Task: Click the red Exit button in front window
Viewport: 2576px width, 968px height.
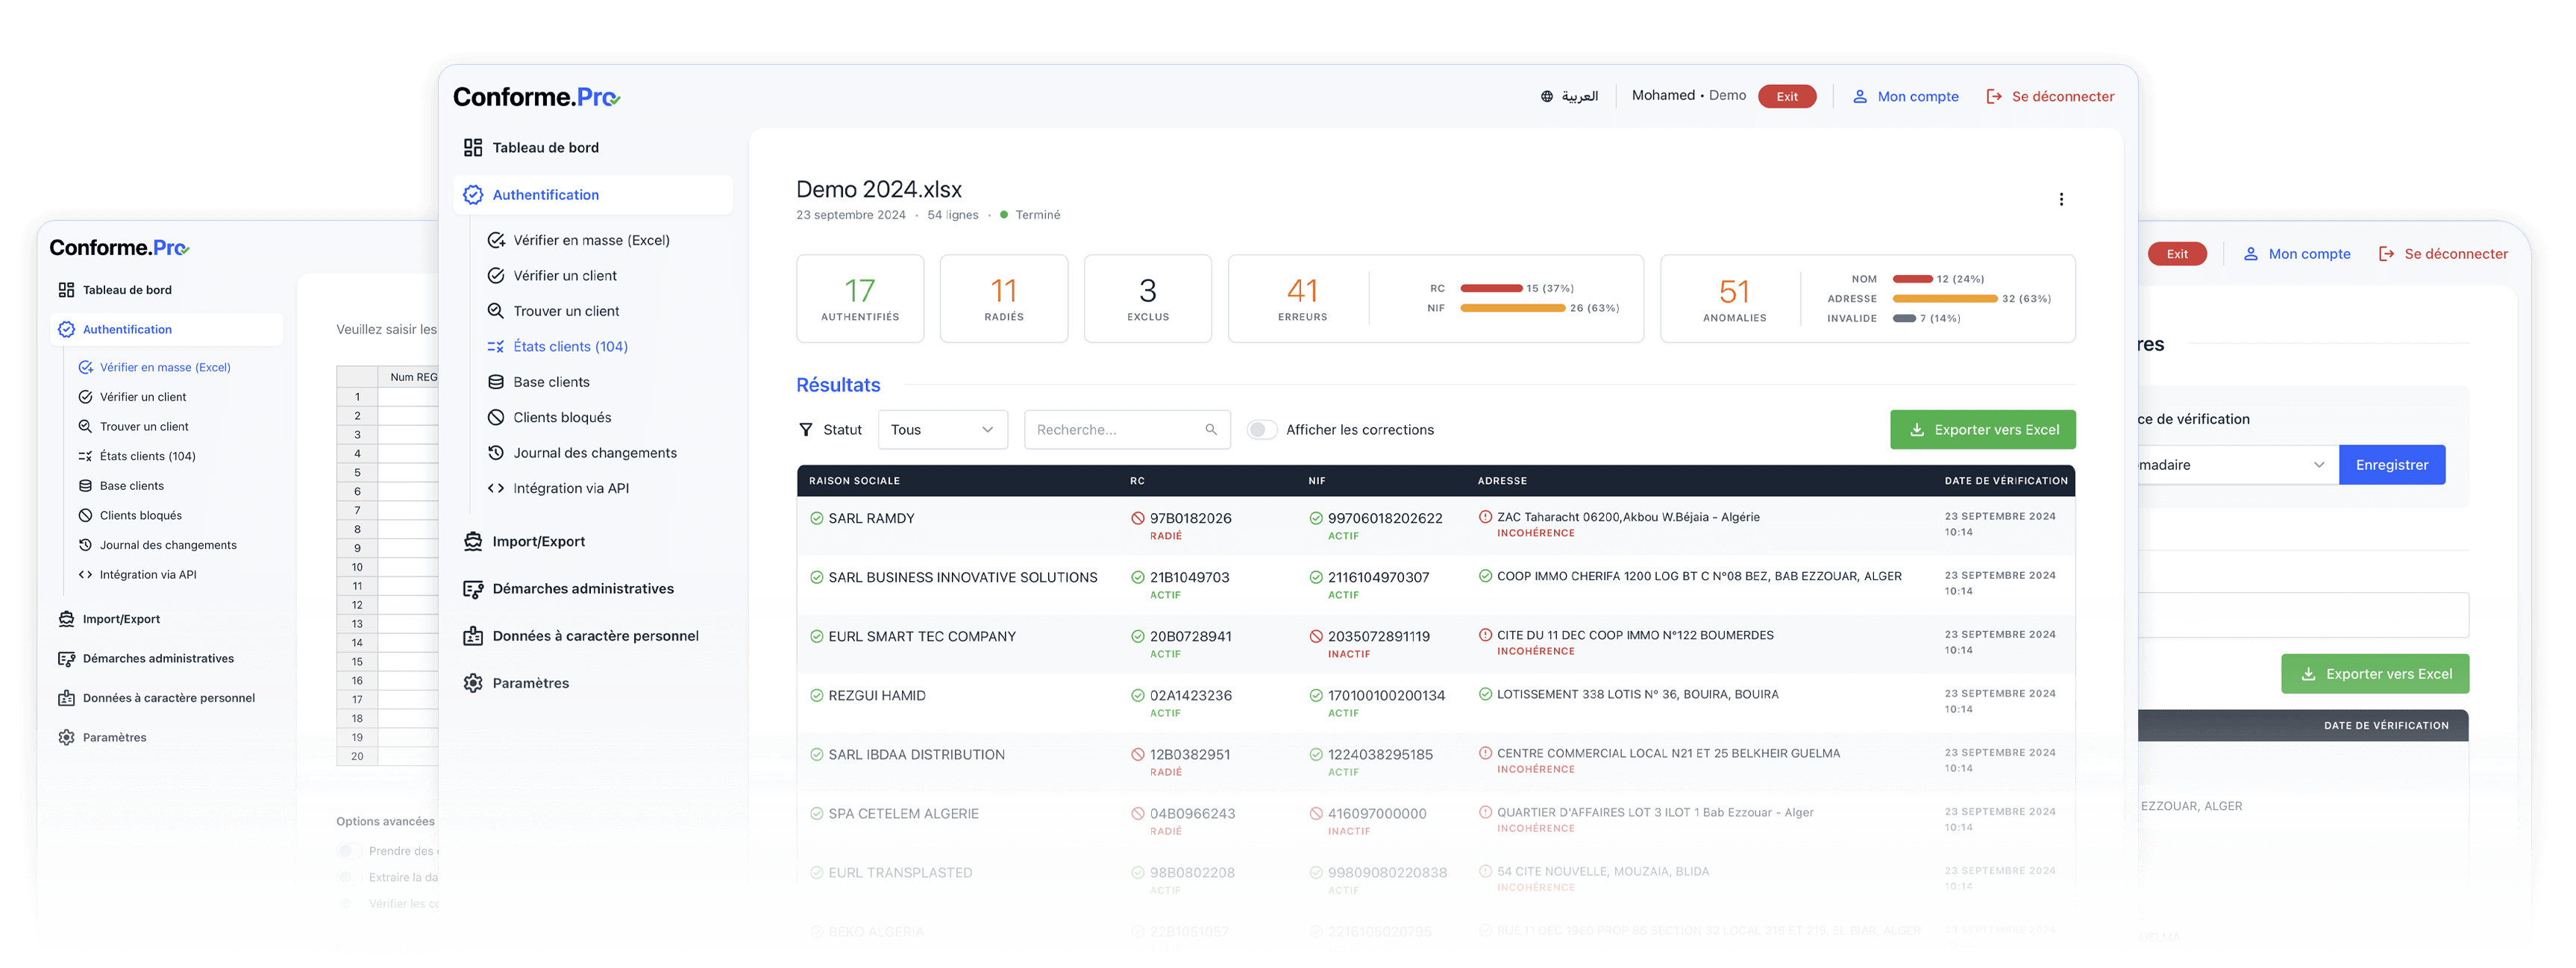Action: tap(1787, 97)
